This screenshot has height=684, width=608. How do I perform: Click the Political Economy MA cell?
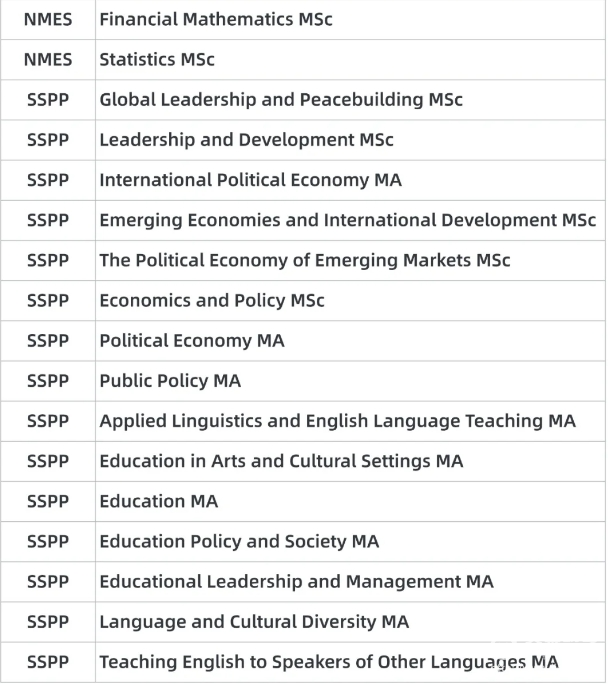[x=192, y=340]
